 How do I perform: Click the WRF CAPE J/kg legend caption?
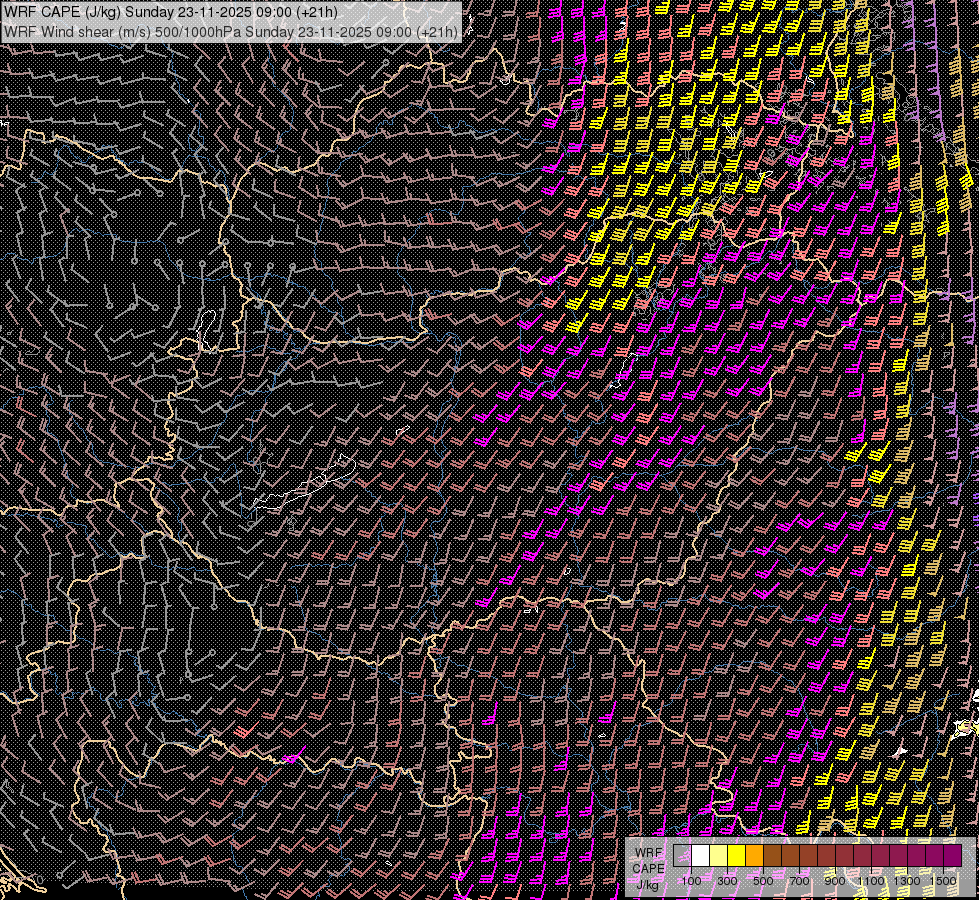coord(648,868)
